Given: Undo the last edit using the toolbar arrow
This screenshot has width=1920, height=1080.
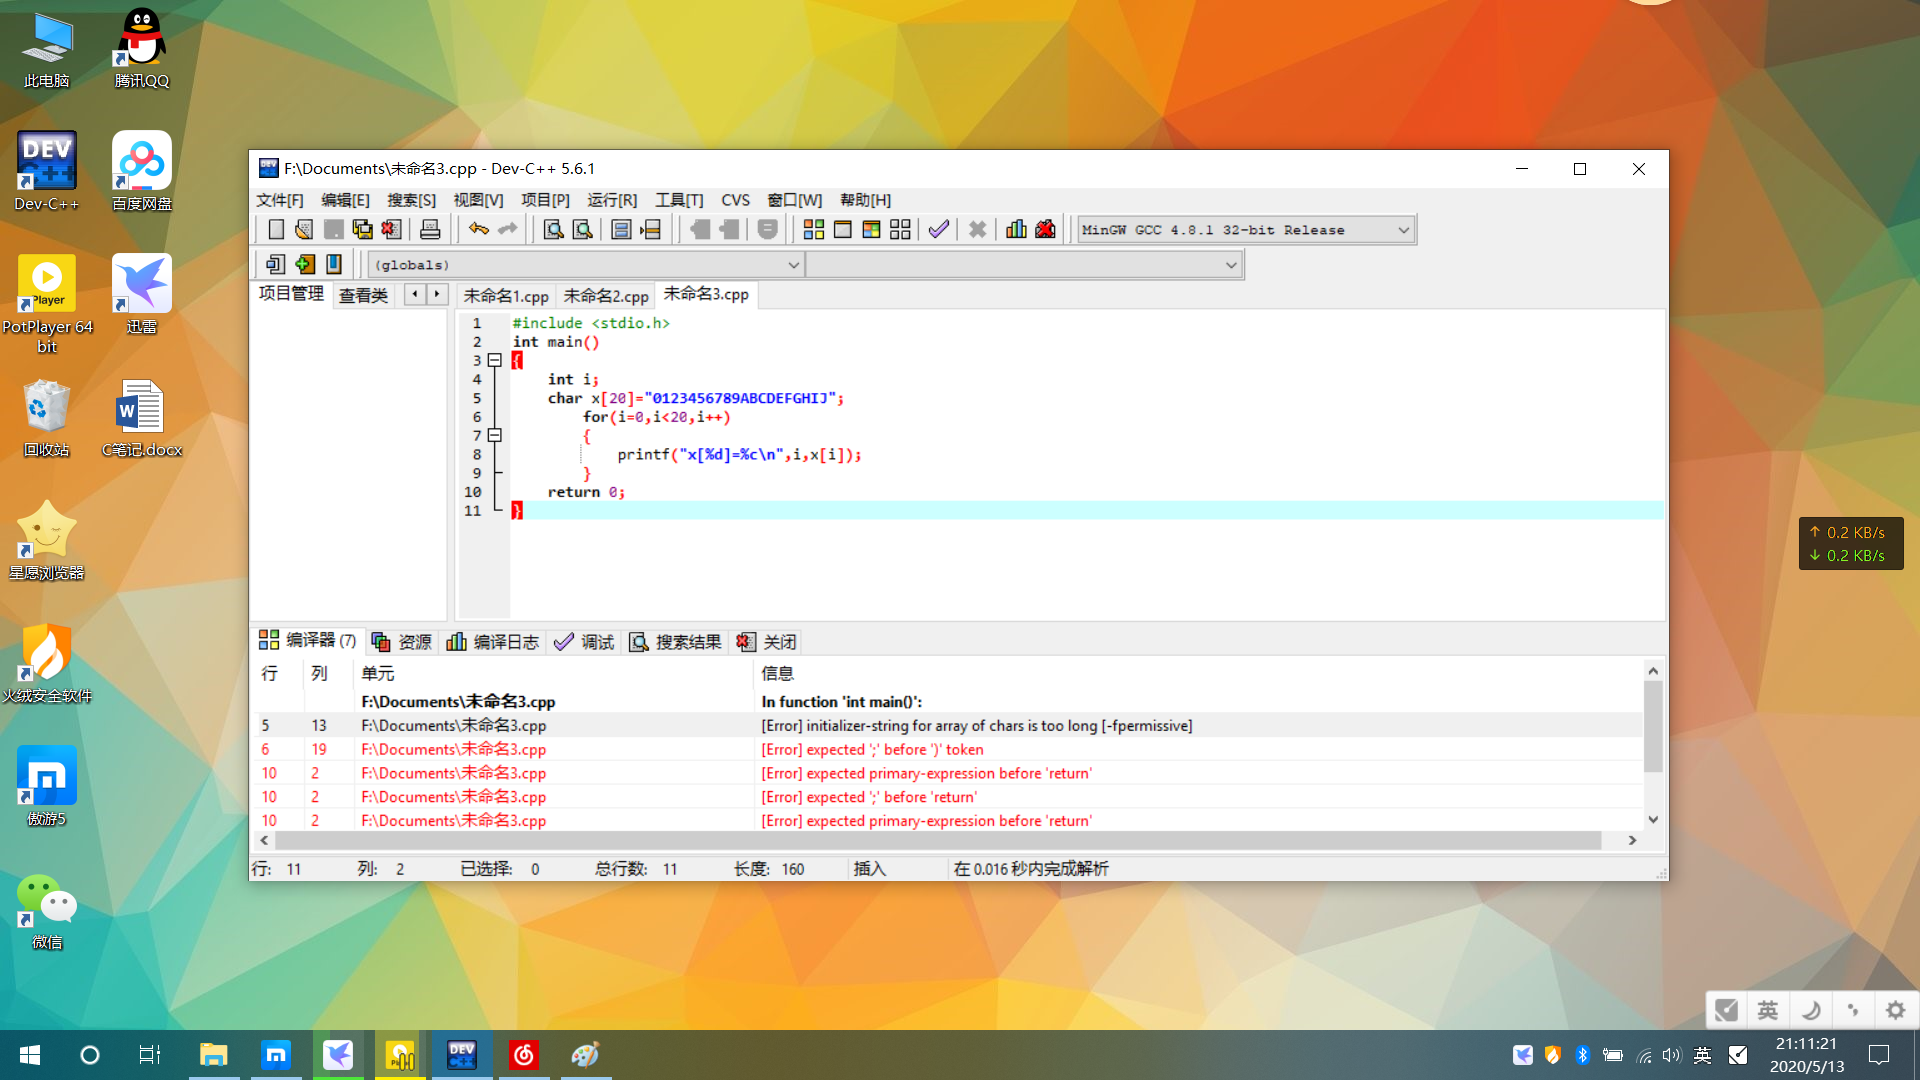Looking at the screenshot, I should (479, 230).
